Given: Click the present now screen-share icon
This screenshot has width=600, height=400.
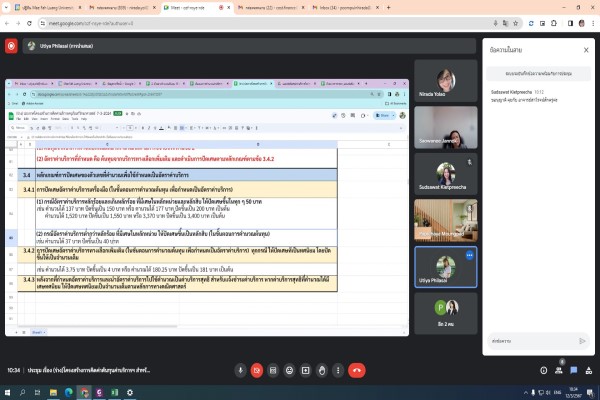Looking at the screenshot, I should point(305,370).
